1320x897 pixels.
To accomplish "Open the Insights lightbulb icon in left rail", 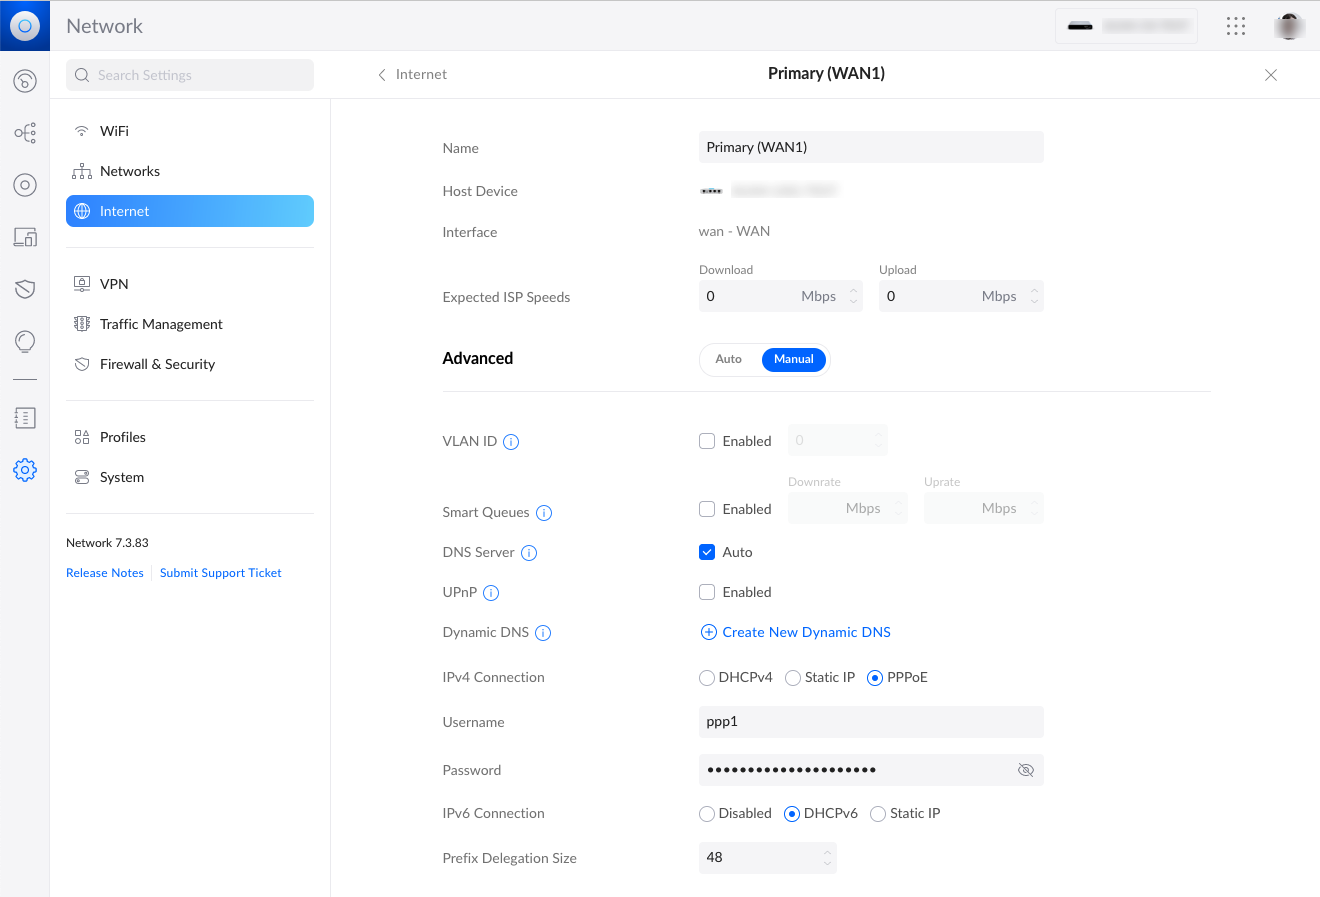I will point(25,341).
